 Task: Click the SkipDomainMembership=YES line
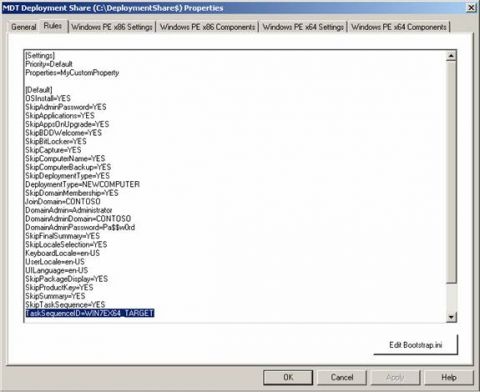coord(72,193)
